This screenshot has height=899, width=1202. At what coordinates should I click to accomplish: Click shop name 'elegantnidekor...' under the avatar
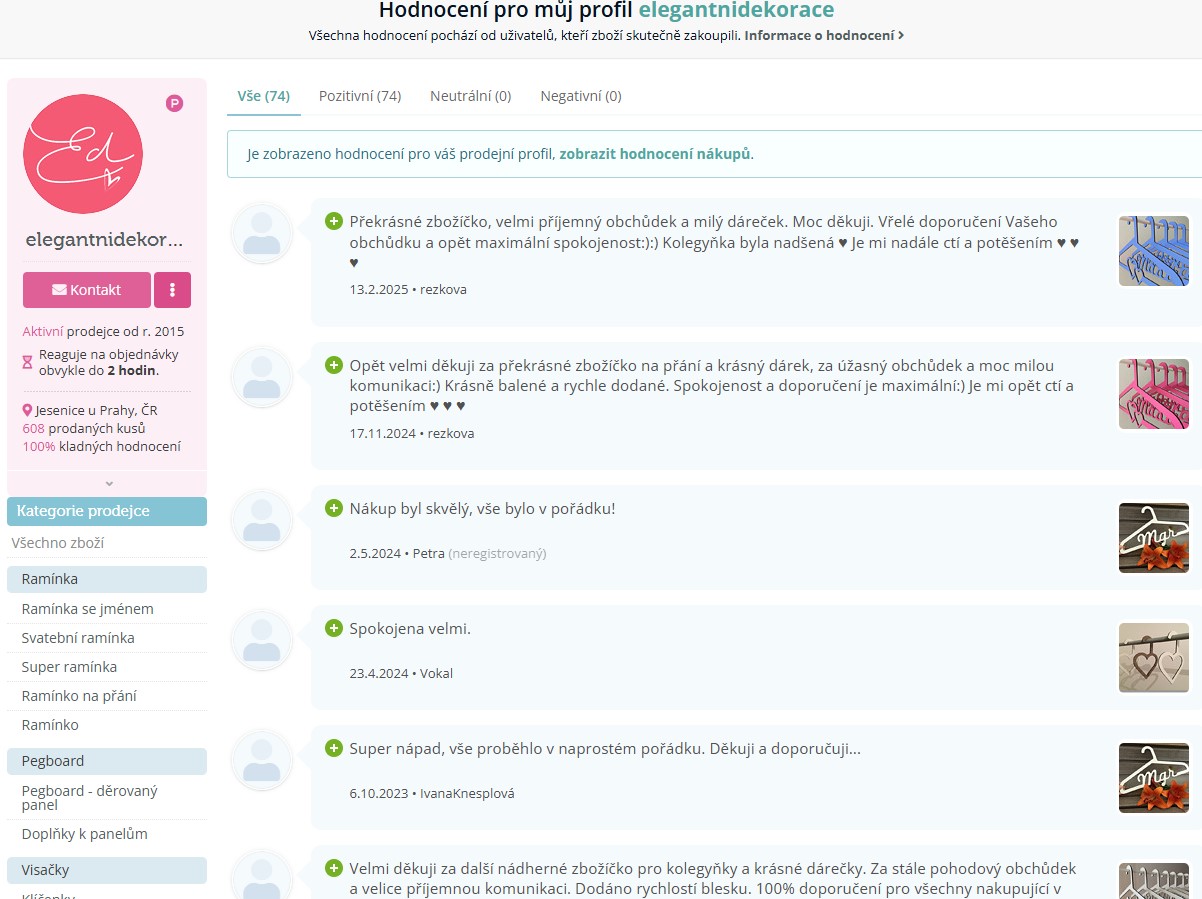(105, 241)
